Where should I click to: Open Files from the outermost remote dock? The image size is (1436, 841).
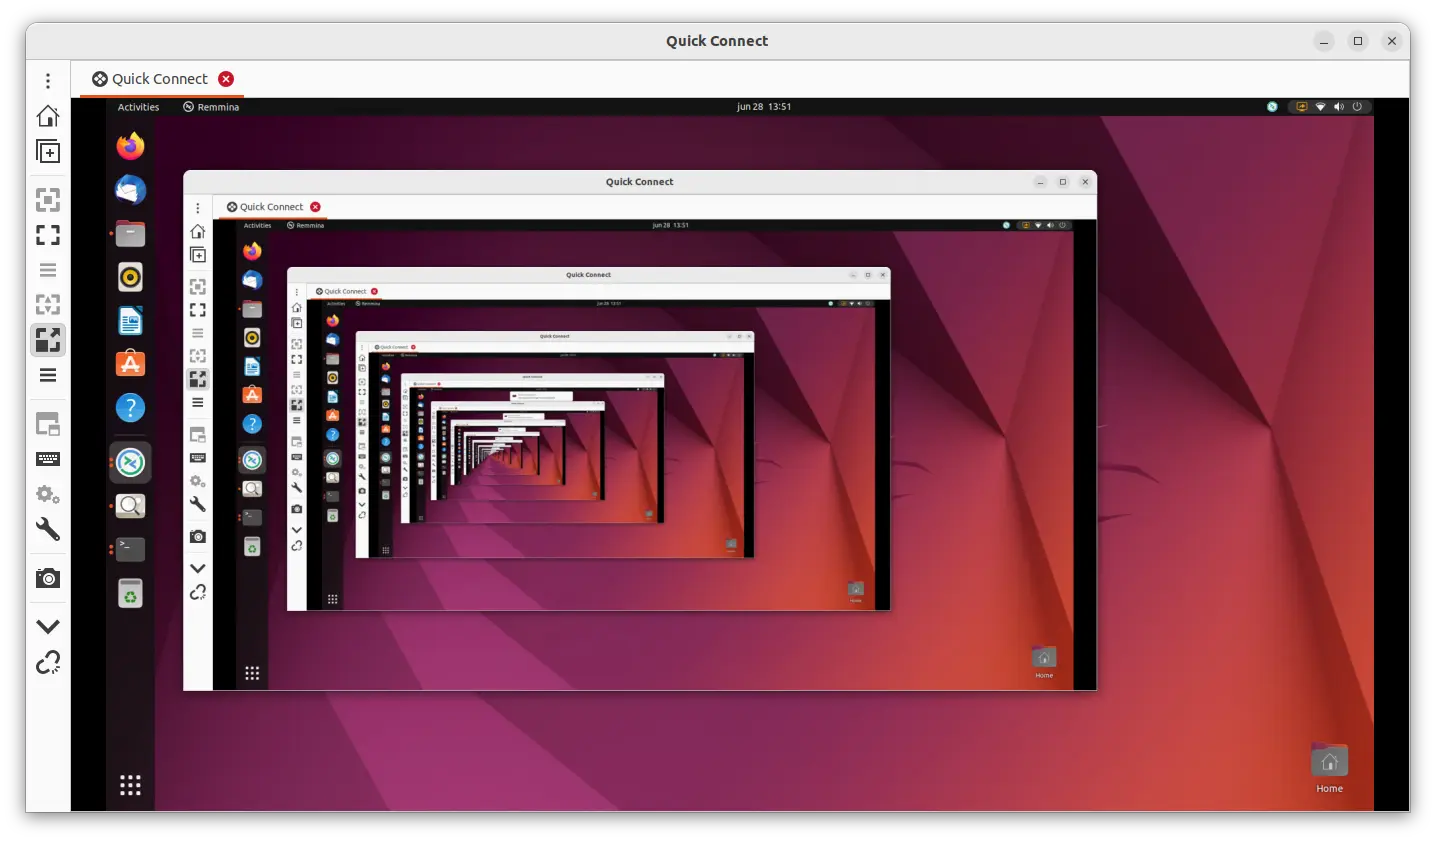130,234
